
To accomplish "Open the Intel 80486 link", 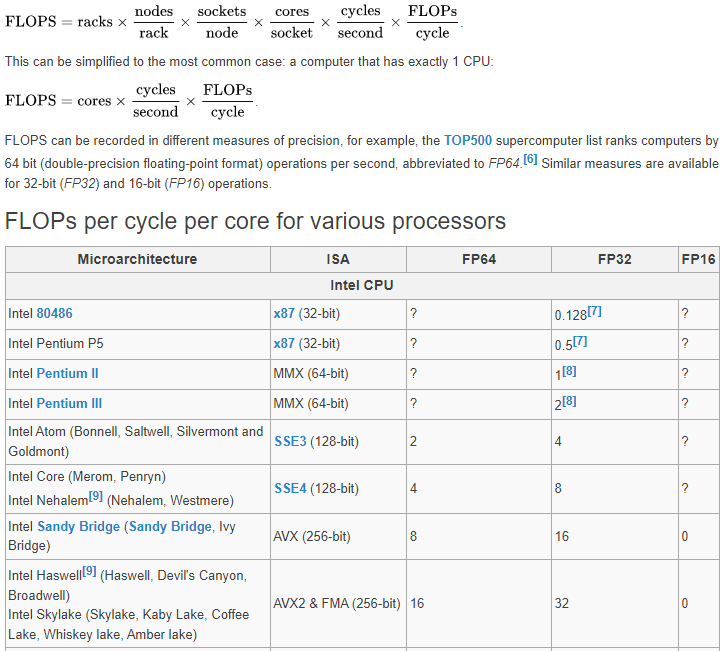I will click(54, 314).
